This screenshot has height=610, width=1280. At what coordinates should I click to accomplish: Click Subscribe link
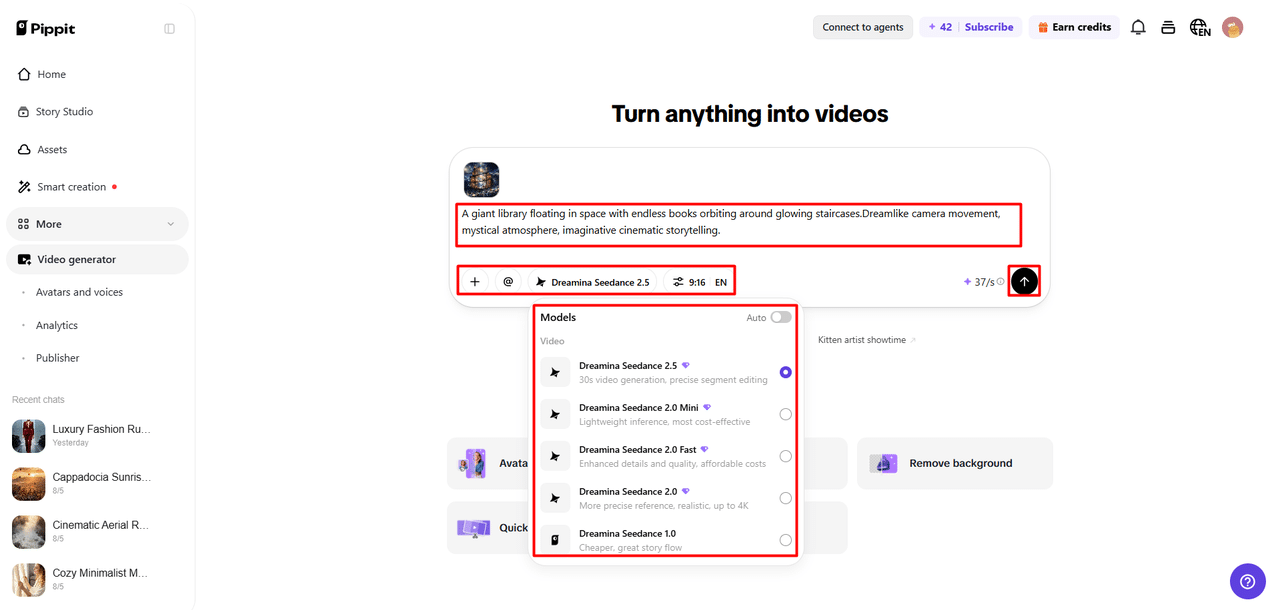989,27
